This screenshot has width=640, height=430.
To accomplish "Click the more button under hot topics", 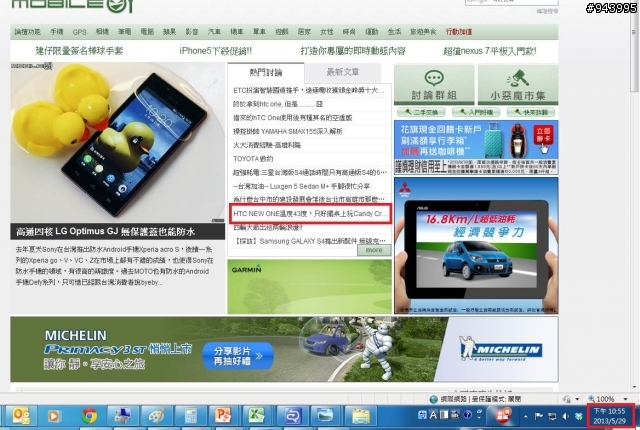I will click(374, 250).
